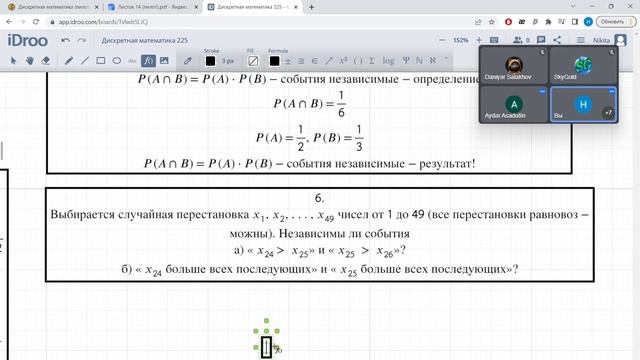Open a new browser tab
The height and width of the screenshot is (360, 640).
click(x=311, y=7)
